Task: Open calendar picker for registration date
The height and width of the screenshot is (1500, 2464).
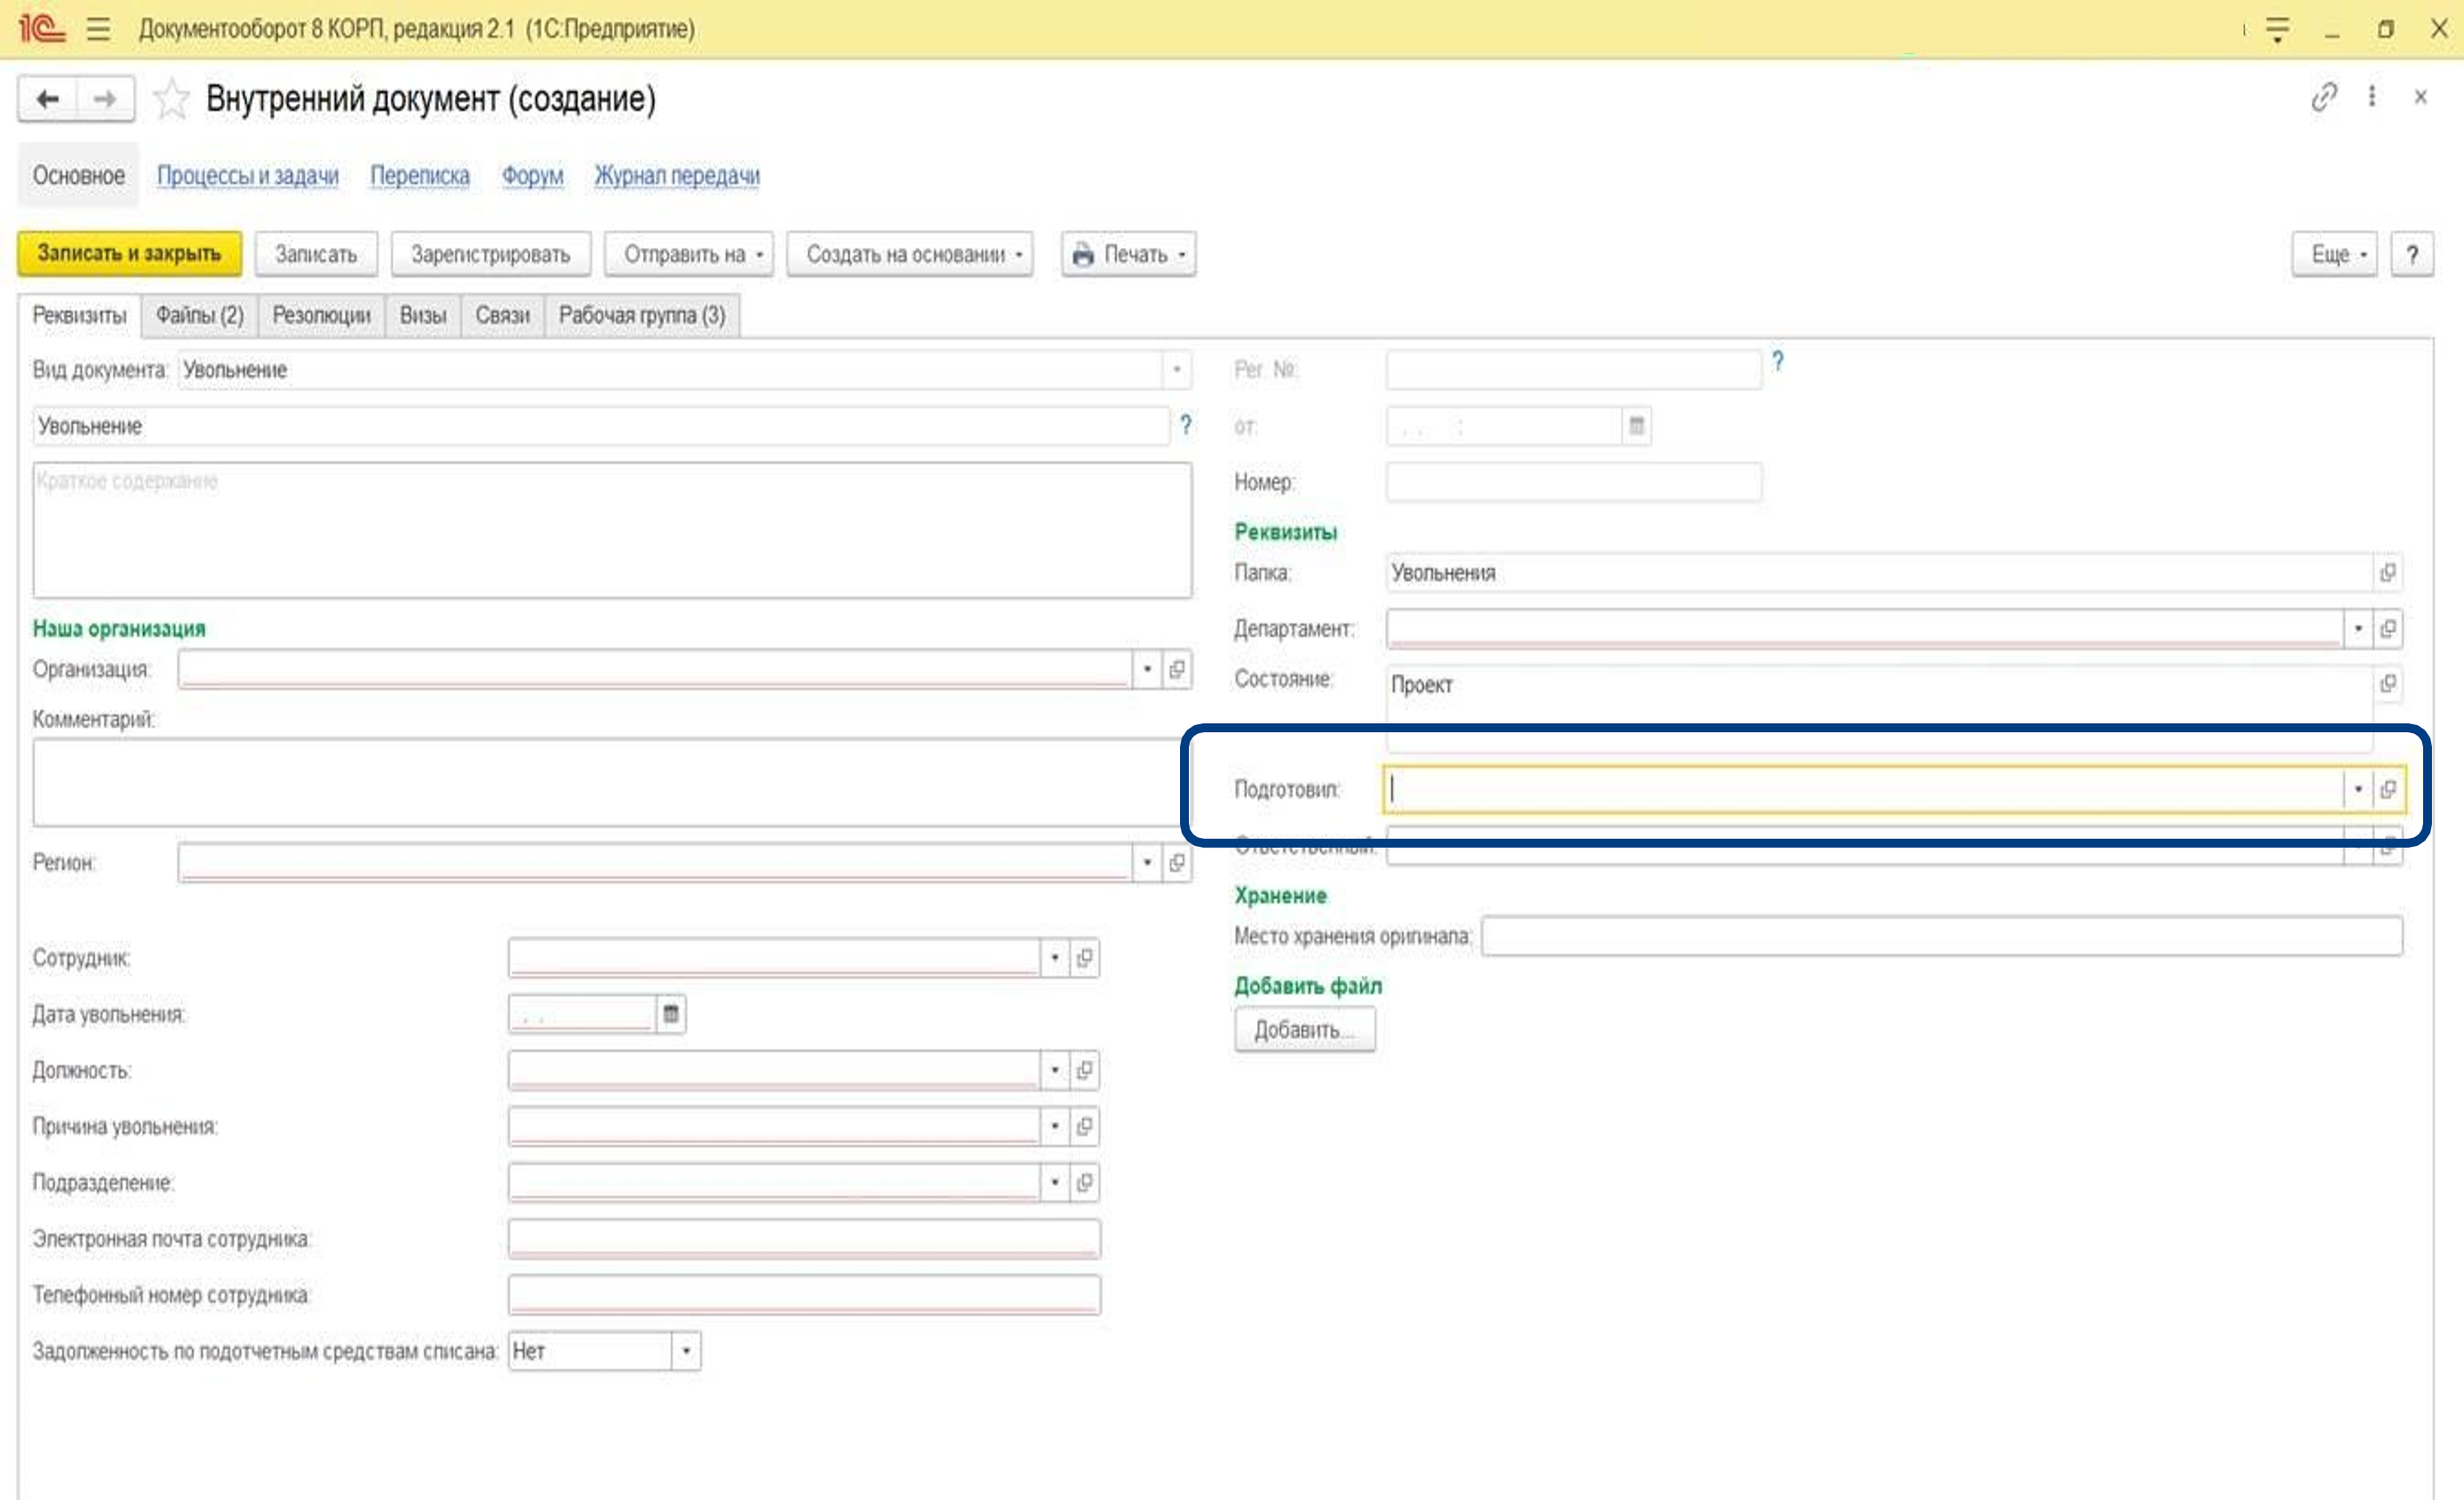Action: (x=1636, y=426)
